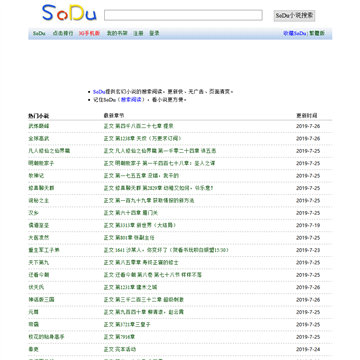The image size is (360, 360).
Task: Go to 点击排行 in the nav bar
Action: click(63, 33)
